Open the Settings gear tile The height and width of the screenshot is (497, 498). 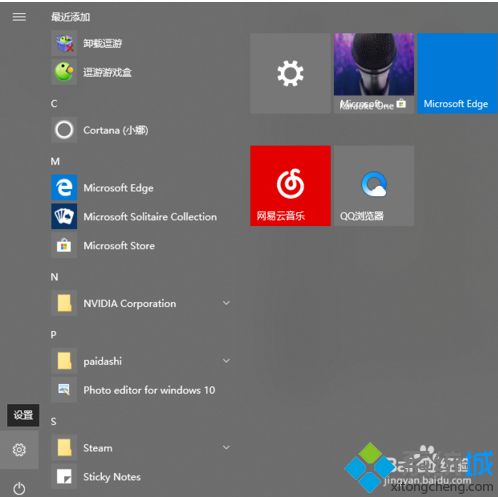tap(290, 73)
